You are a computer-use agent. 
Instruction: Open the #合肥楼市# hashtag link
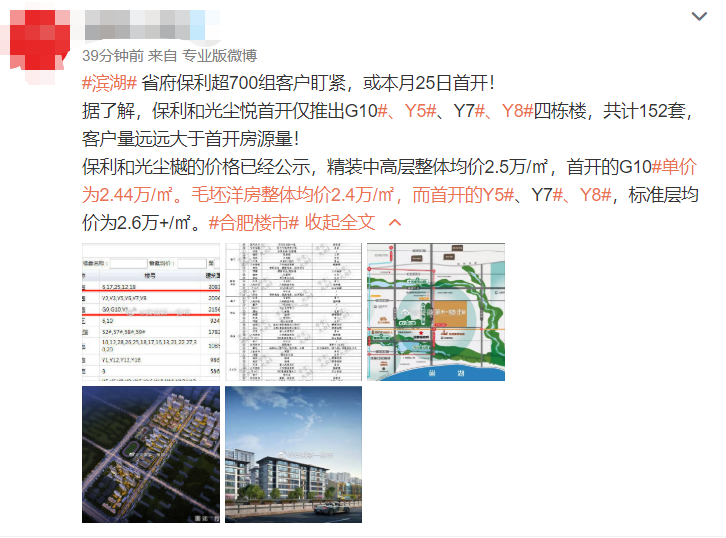pyautogui.click(x=253, y=223)
